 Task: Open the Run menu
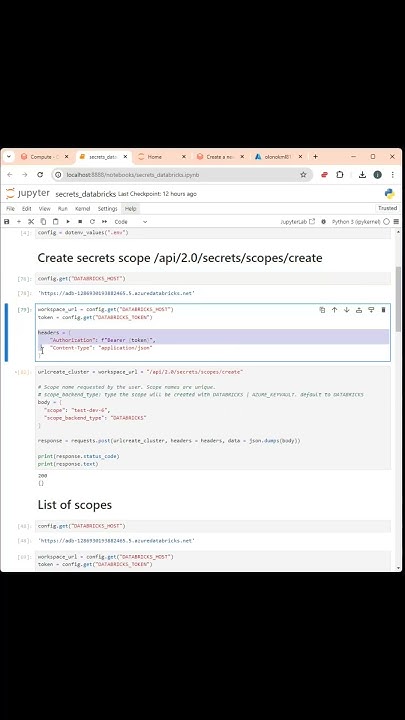pos(62,208)
